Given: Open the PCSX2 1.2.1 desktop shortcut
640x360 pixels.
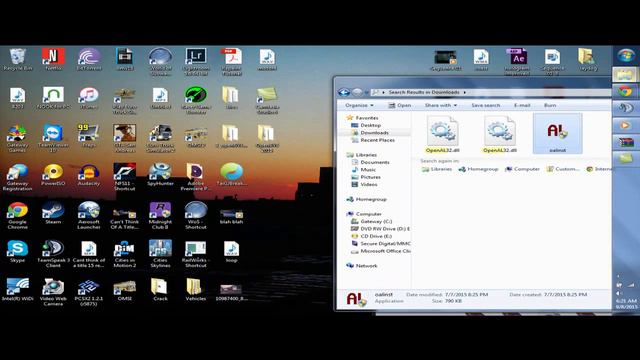Looking at the screenshot, I should (89, 292).
